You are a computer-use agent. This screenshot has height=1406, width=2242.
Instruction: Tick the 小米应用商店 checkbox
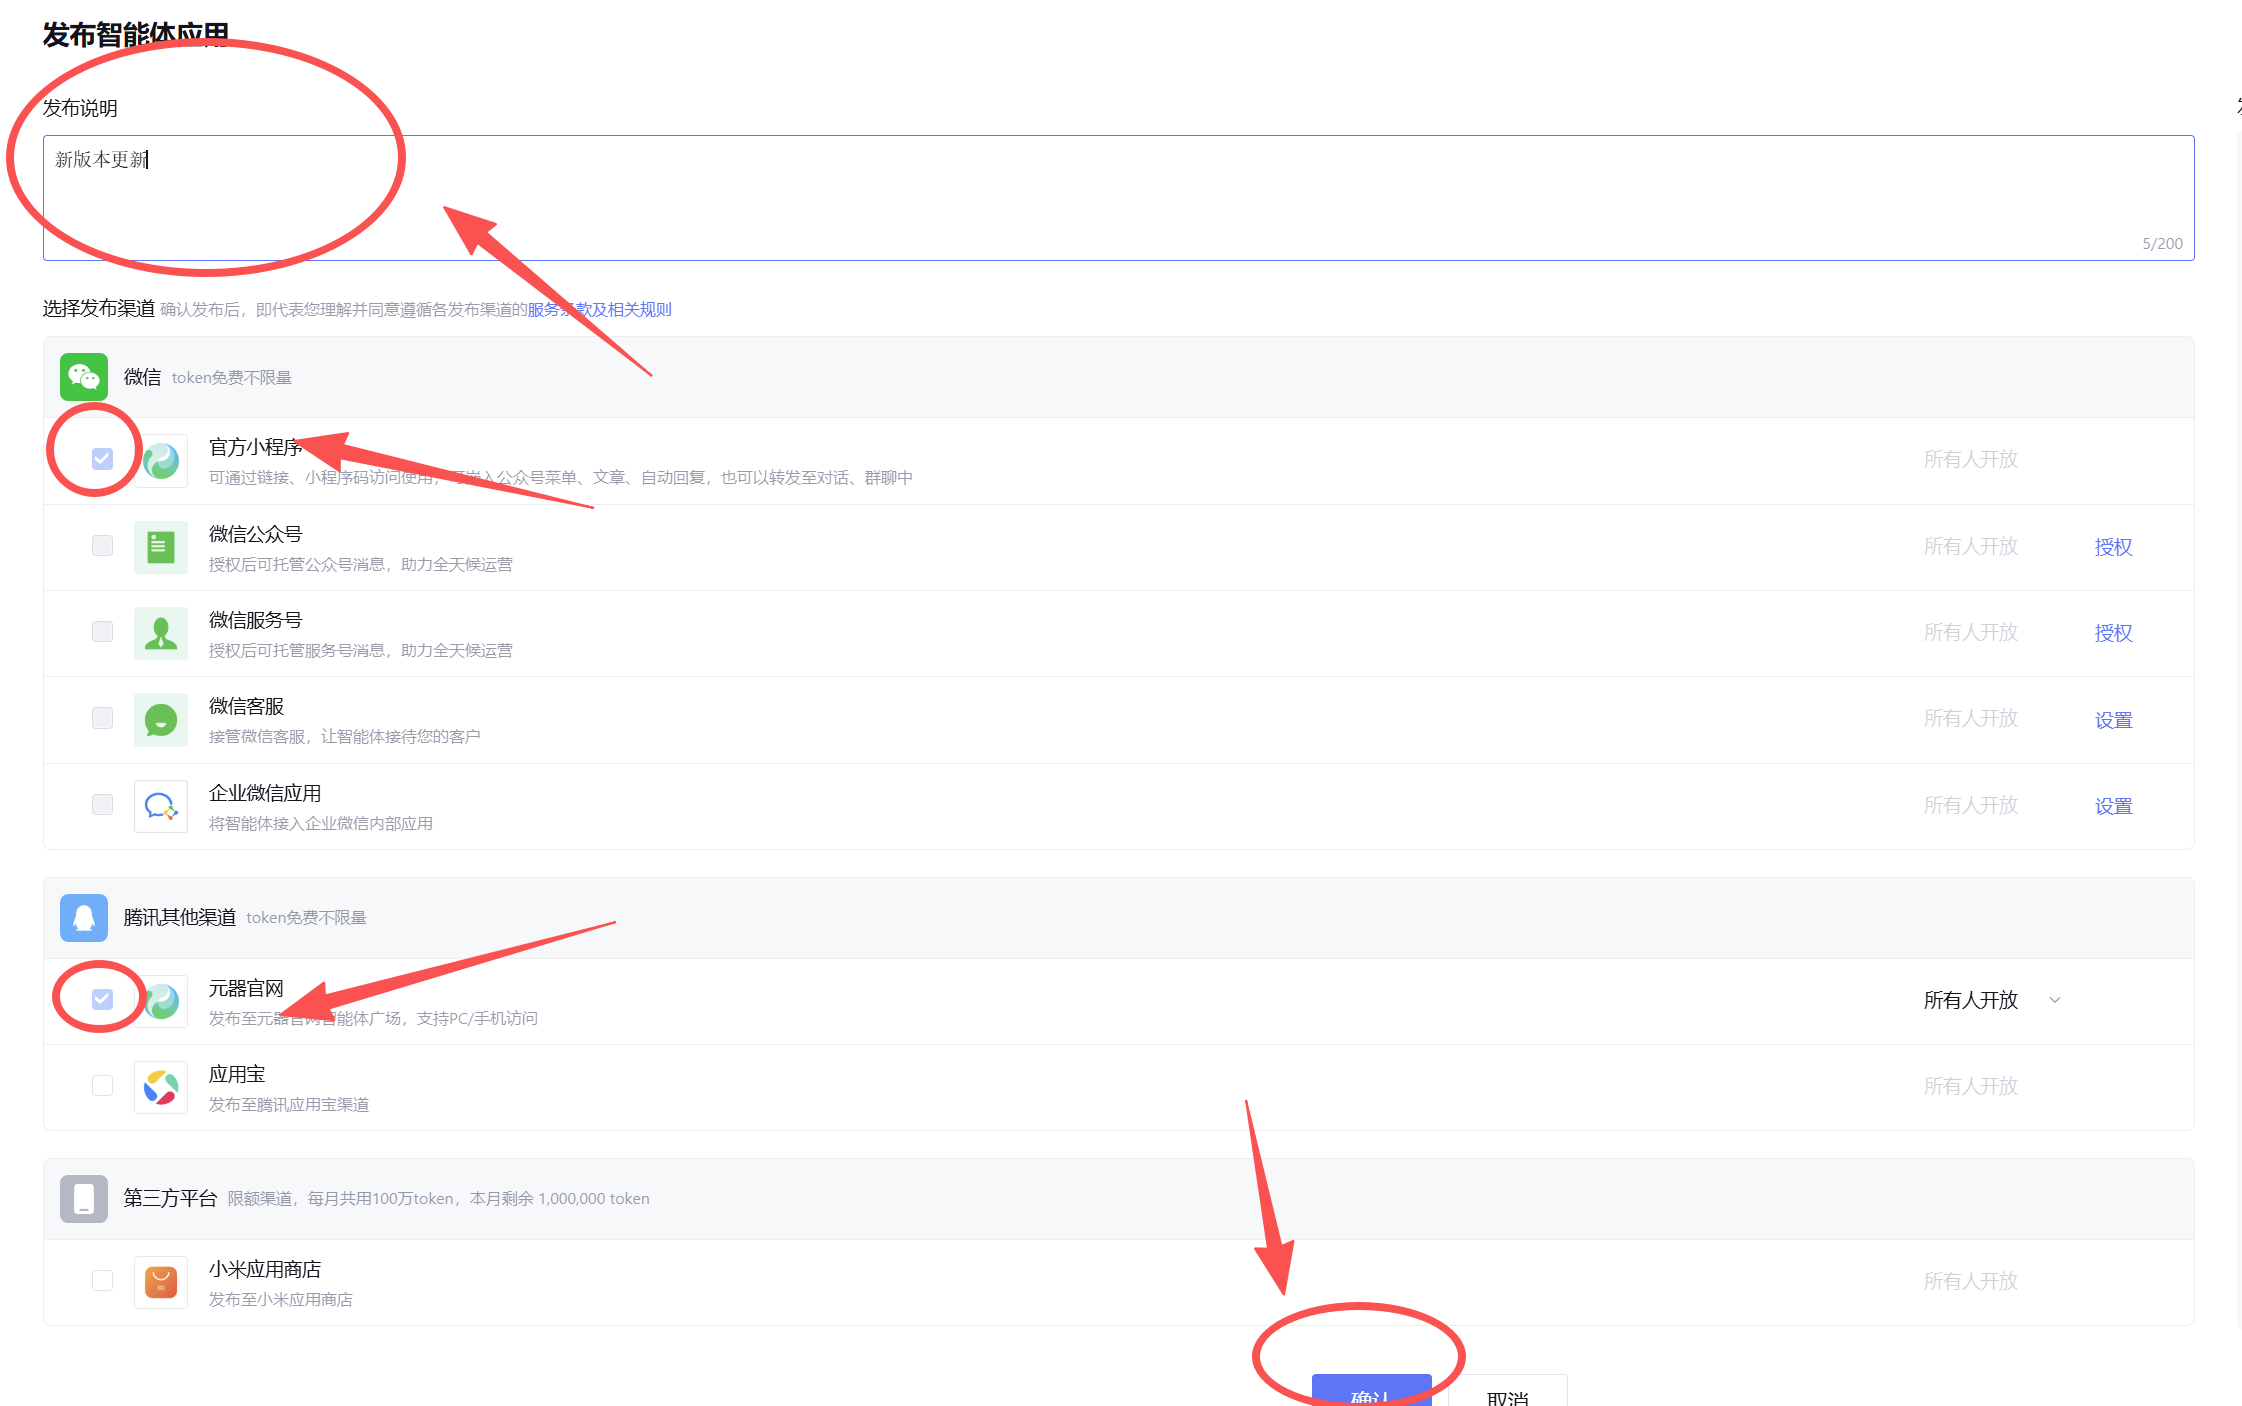[x=102, y=1280]
